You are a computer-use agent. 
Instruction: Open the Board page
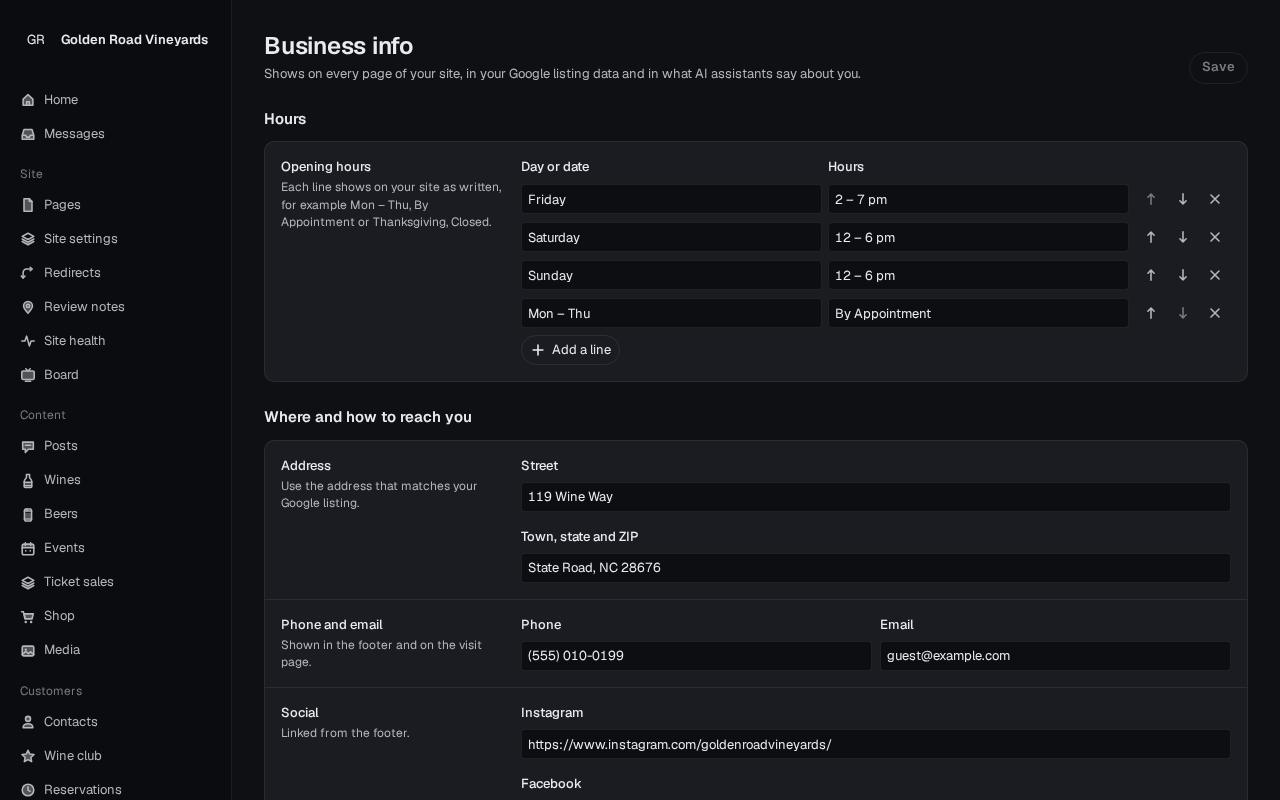tap(116, 375)
